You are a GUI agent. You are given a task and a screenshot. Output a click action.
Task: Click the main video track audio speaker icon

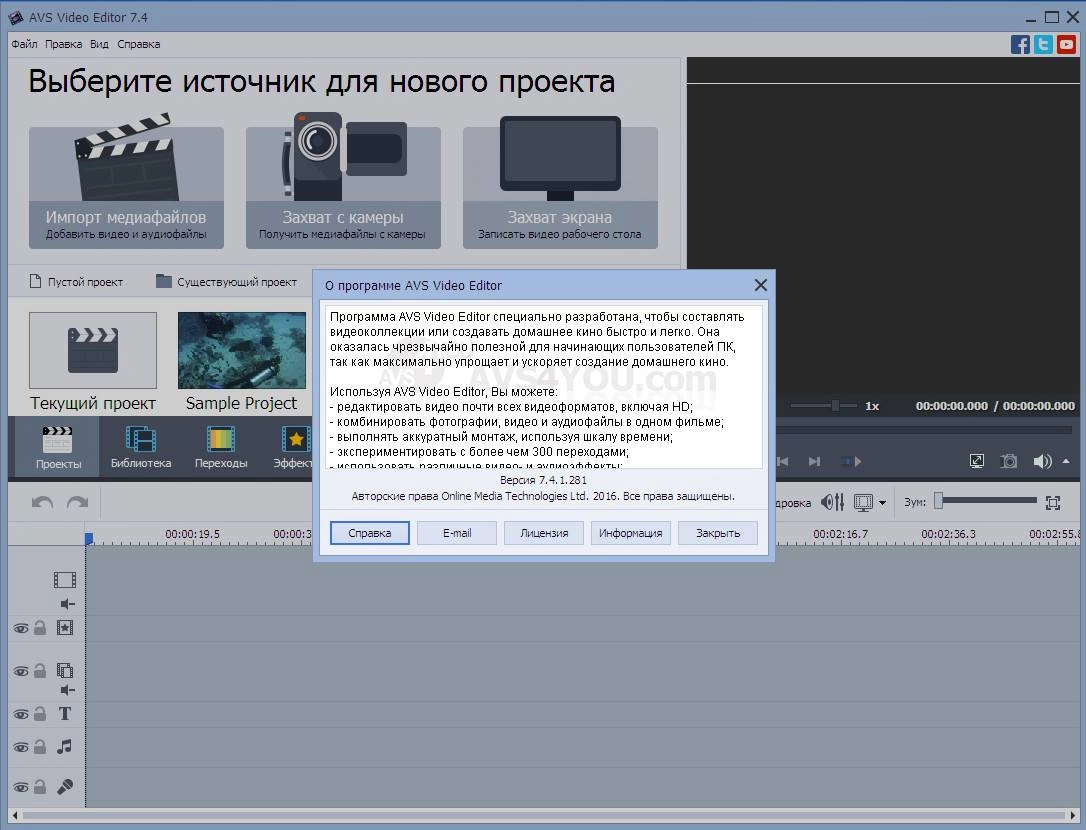click(x=67, y=604)
